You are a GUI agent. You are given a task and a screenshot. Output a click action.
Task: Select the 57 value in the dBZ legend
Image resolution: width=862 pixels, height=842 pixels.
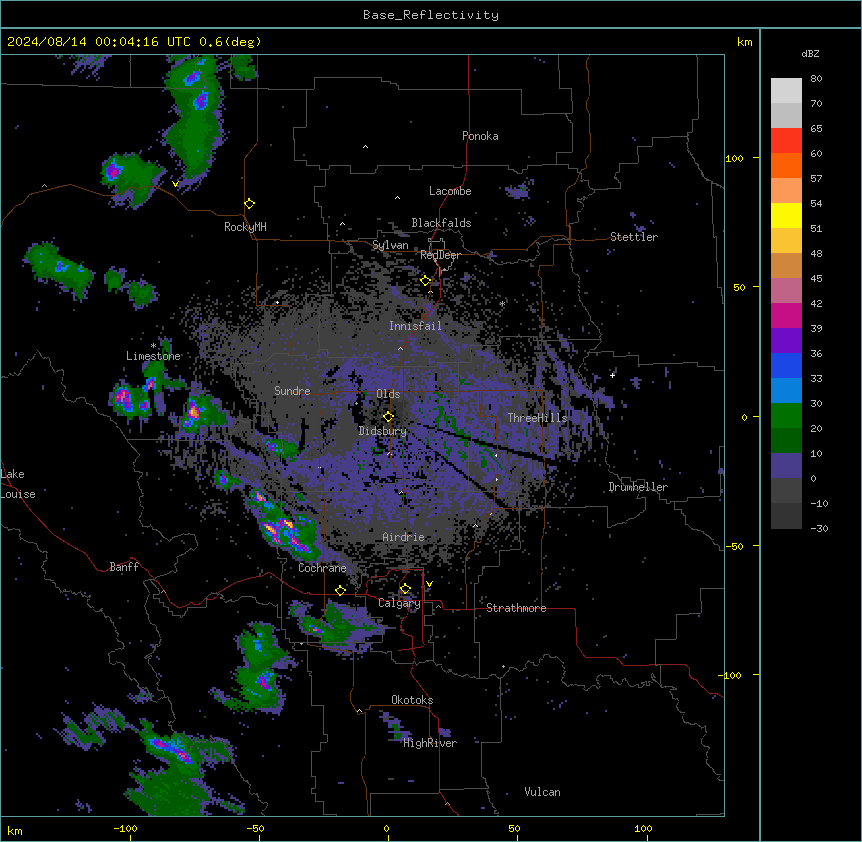coord(816,179)
